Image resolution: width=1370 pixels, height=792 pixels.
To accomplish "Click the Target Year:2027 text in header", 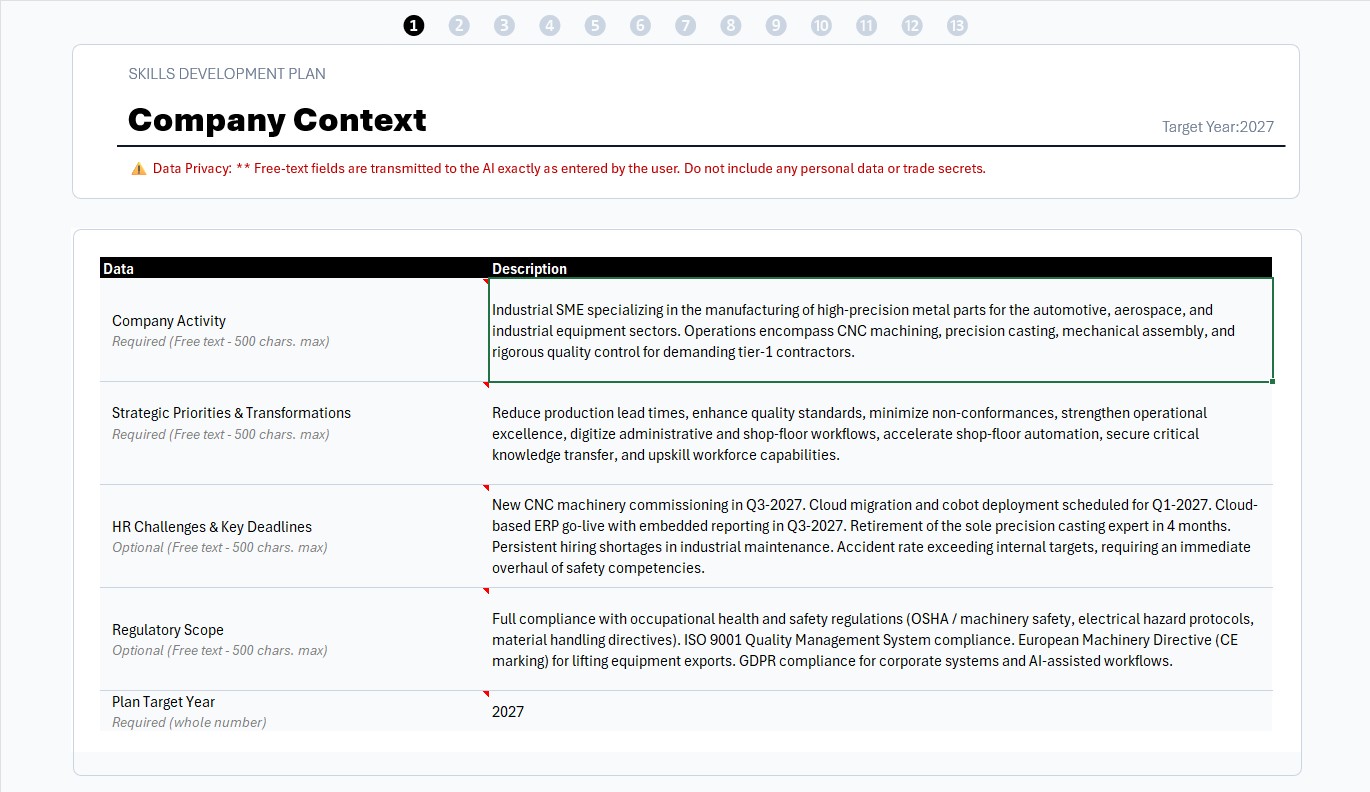I will 1218,127.
